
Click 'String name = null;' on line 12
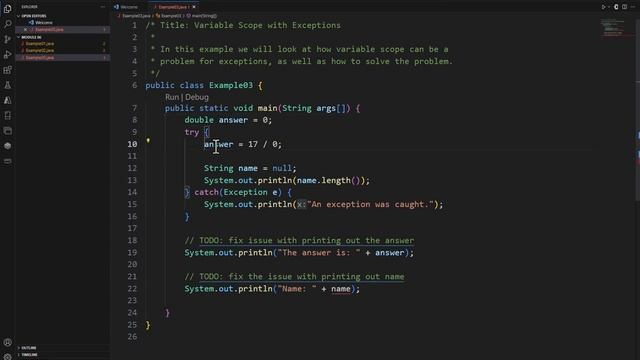[x=250, y=168]
